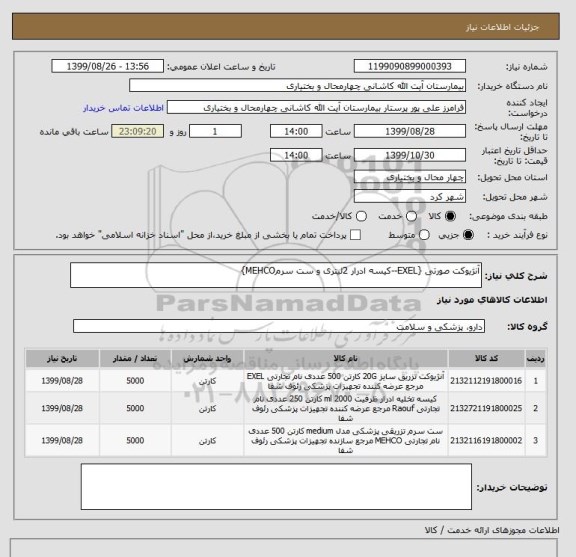576x557 pixels.
Task: Click the delivery province field چهار محال و بختیاری
Action: coord(410,177)
